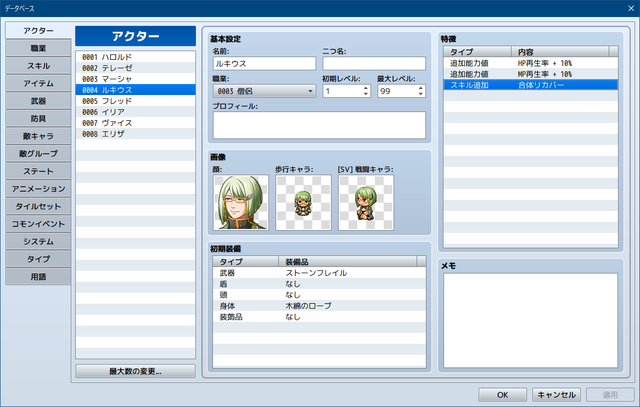Select actor 0002 テレーゼ
The width and height of the screenshot is (640, 407).
136,68
